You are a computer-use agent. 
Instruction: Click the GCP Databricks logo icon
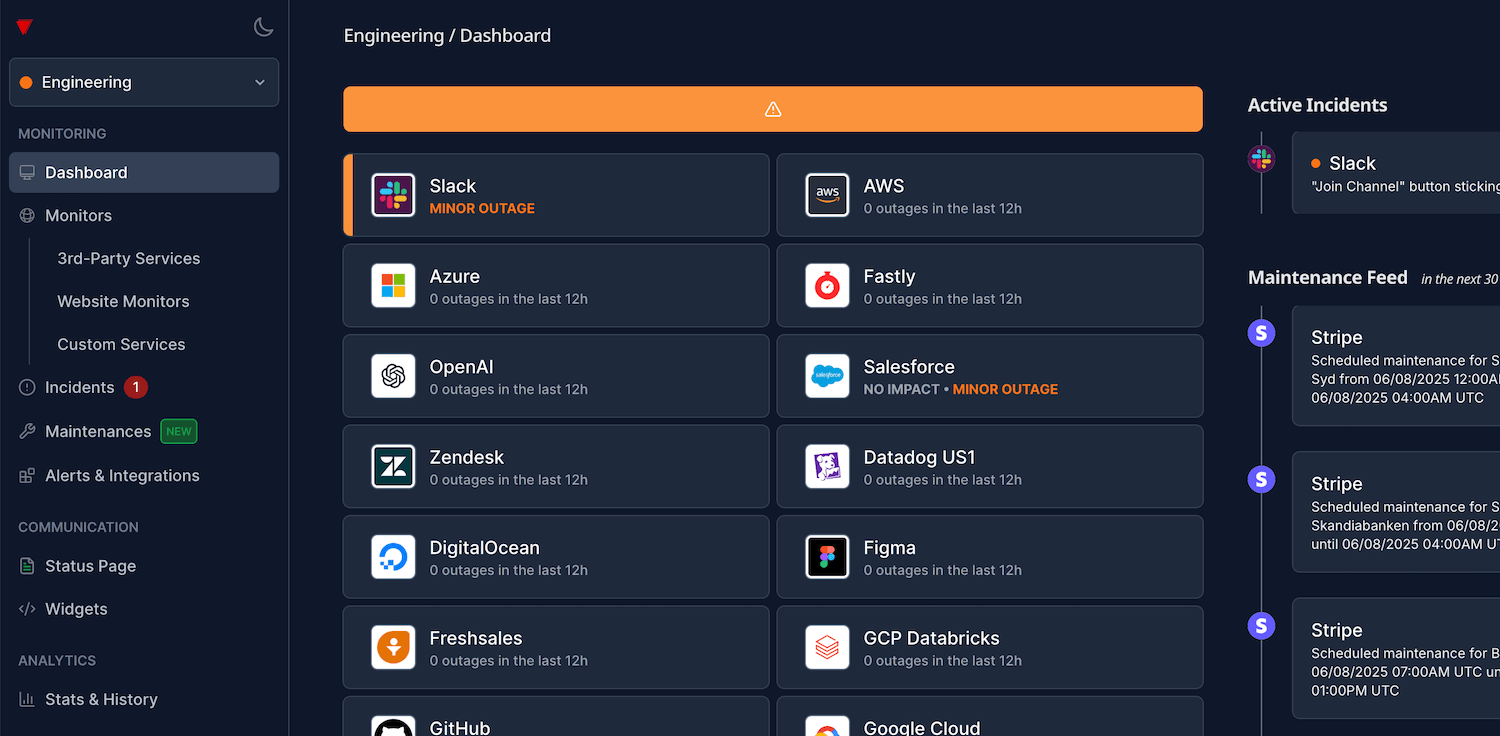(827, 647)
